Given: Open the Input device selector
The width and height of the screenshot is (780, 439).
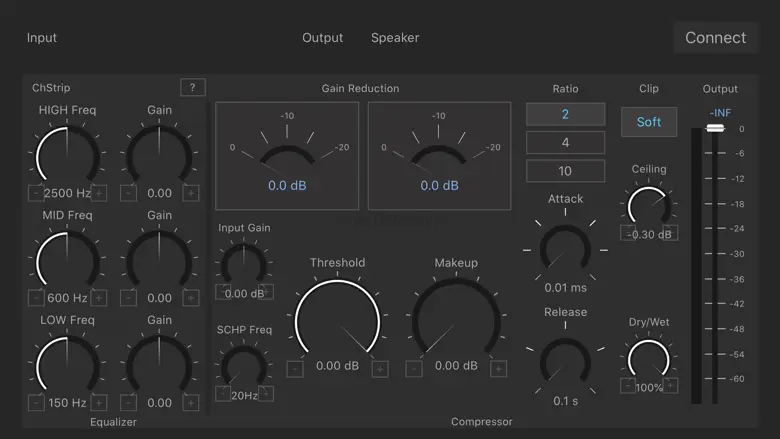Looking at the screenshot, I should pyautogui.click(x=42, y=38).
